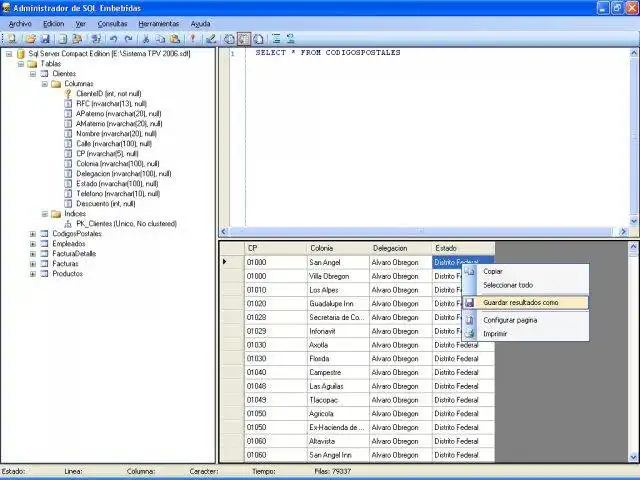Click the Tlacopac cell in Colonia column
The image size is (640, 480).
[338, 400]
